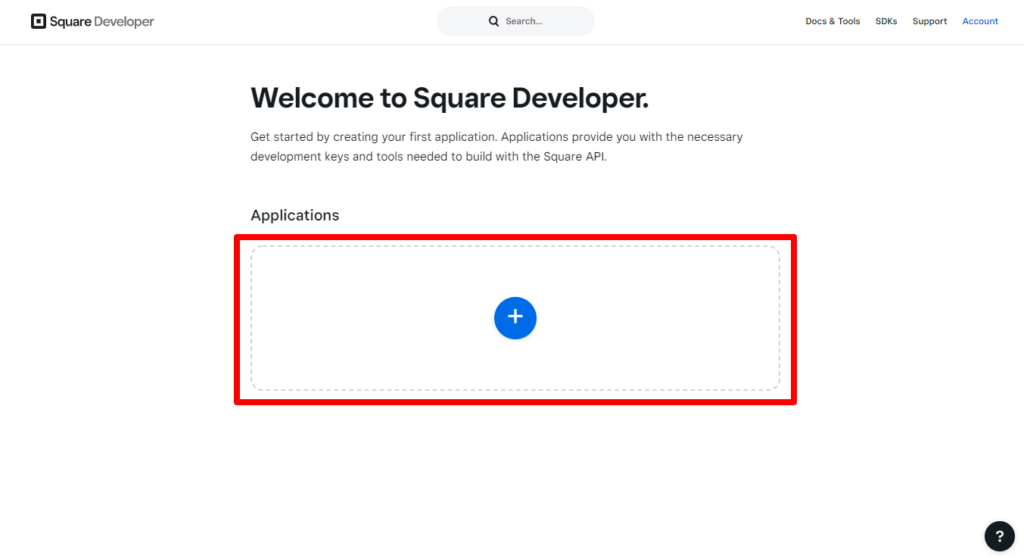Image resolution: width=1024 pixels, height=559 pixels.
Task: Open the help question mark bubble
Action: 999,536
